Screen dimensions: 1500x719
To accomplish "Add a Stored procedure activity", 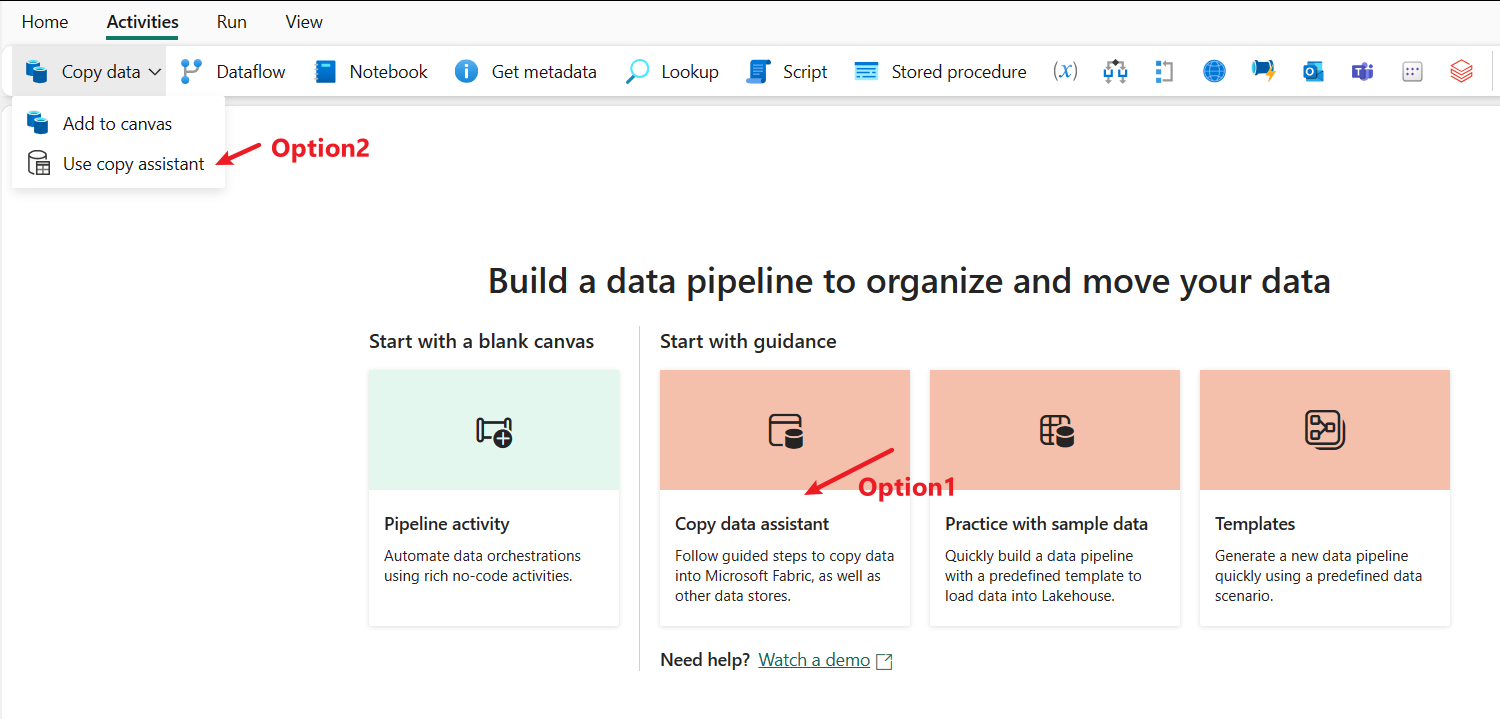I will pyautogui.click(x=940, y=72).
